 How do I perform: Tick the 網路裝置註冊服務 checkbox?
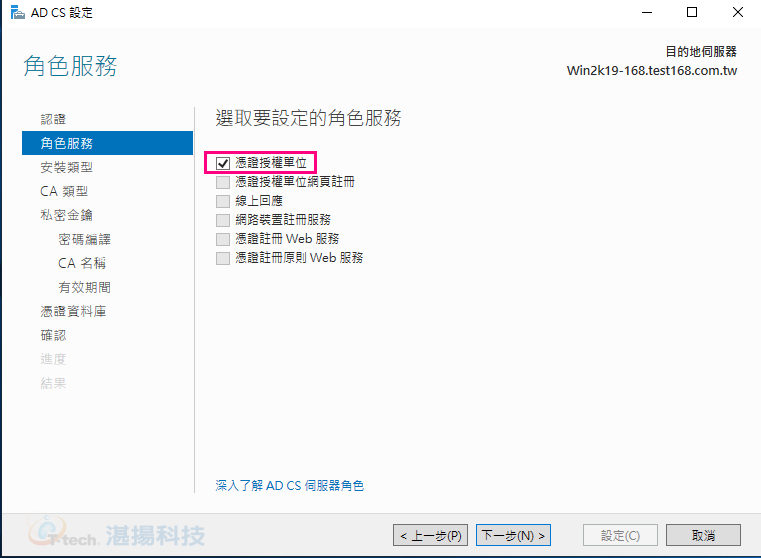point(223,220)
